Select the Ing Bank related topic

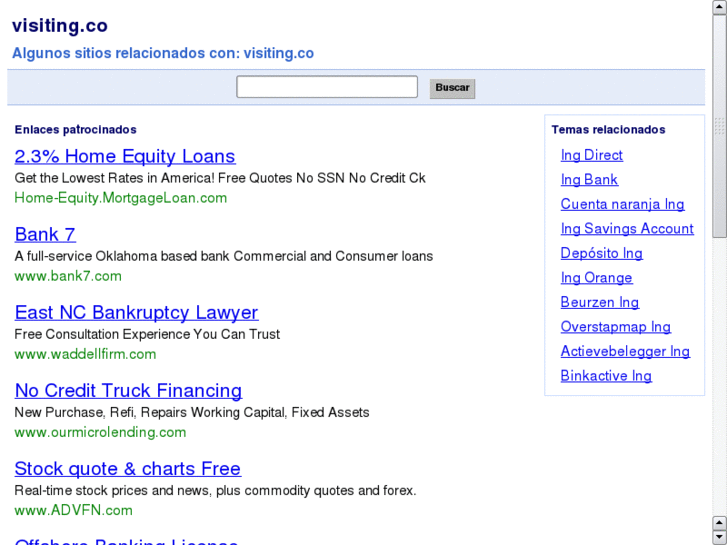tap(589, 180)
